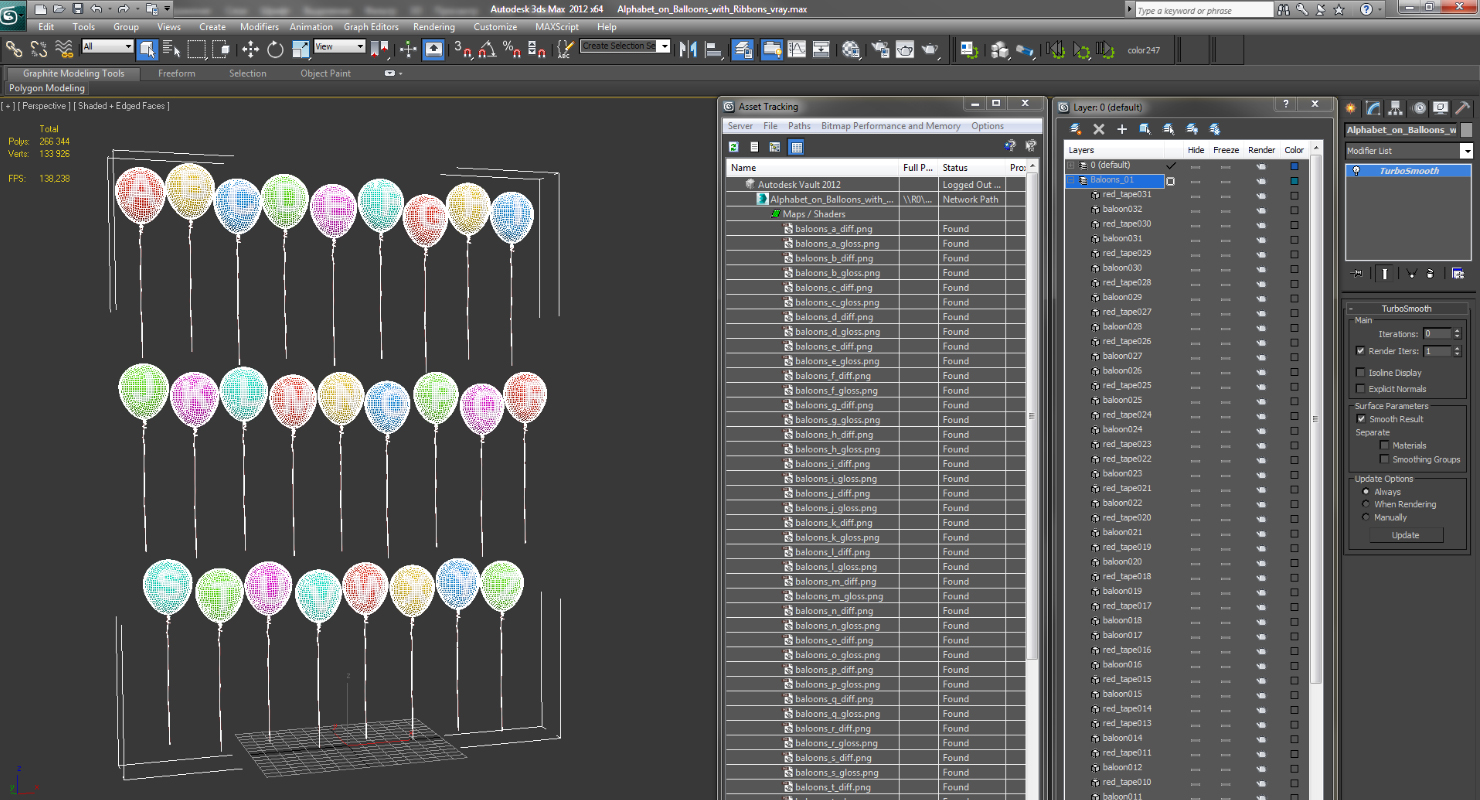The width and height of the screenshot is (1480, 800).
Task: Choose the Select and Scale tool
Action: 299,48
